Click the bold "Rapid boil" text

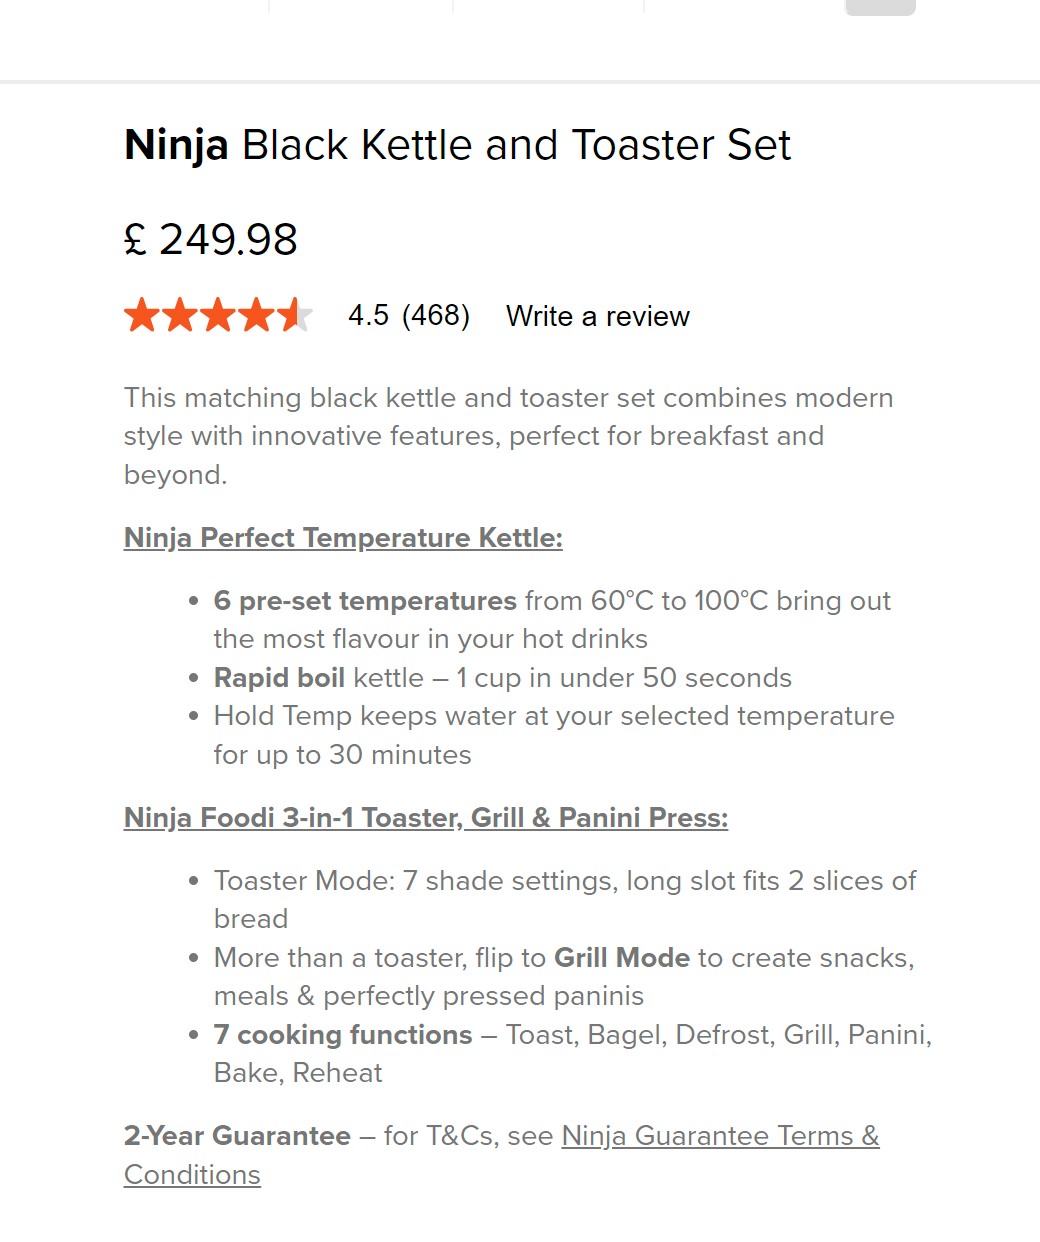click(x=279, y=678)
